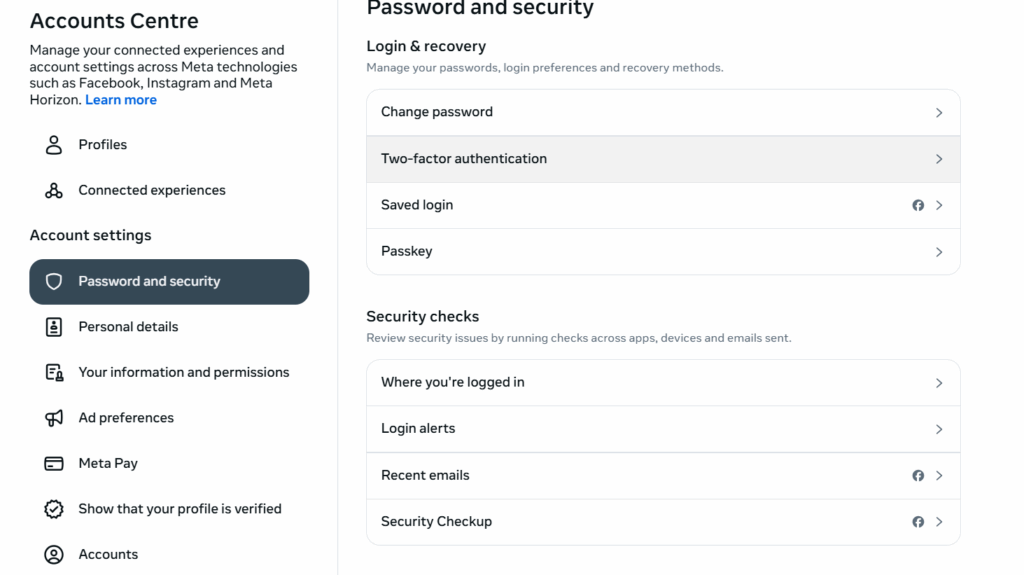1024x575 pixels.
Task: Click the shield icon for Password and security
Action: tap(54, 282)
